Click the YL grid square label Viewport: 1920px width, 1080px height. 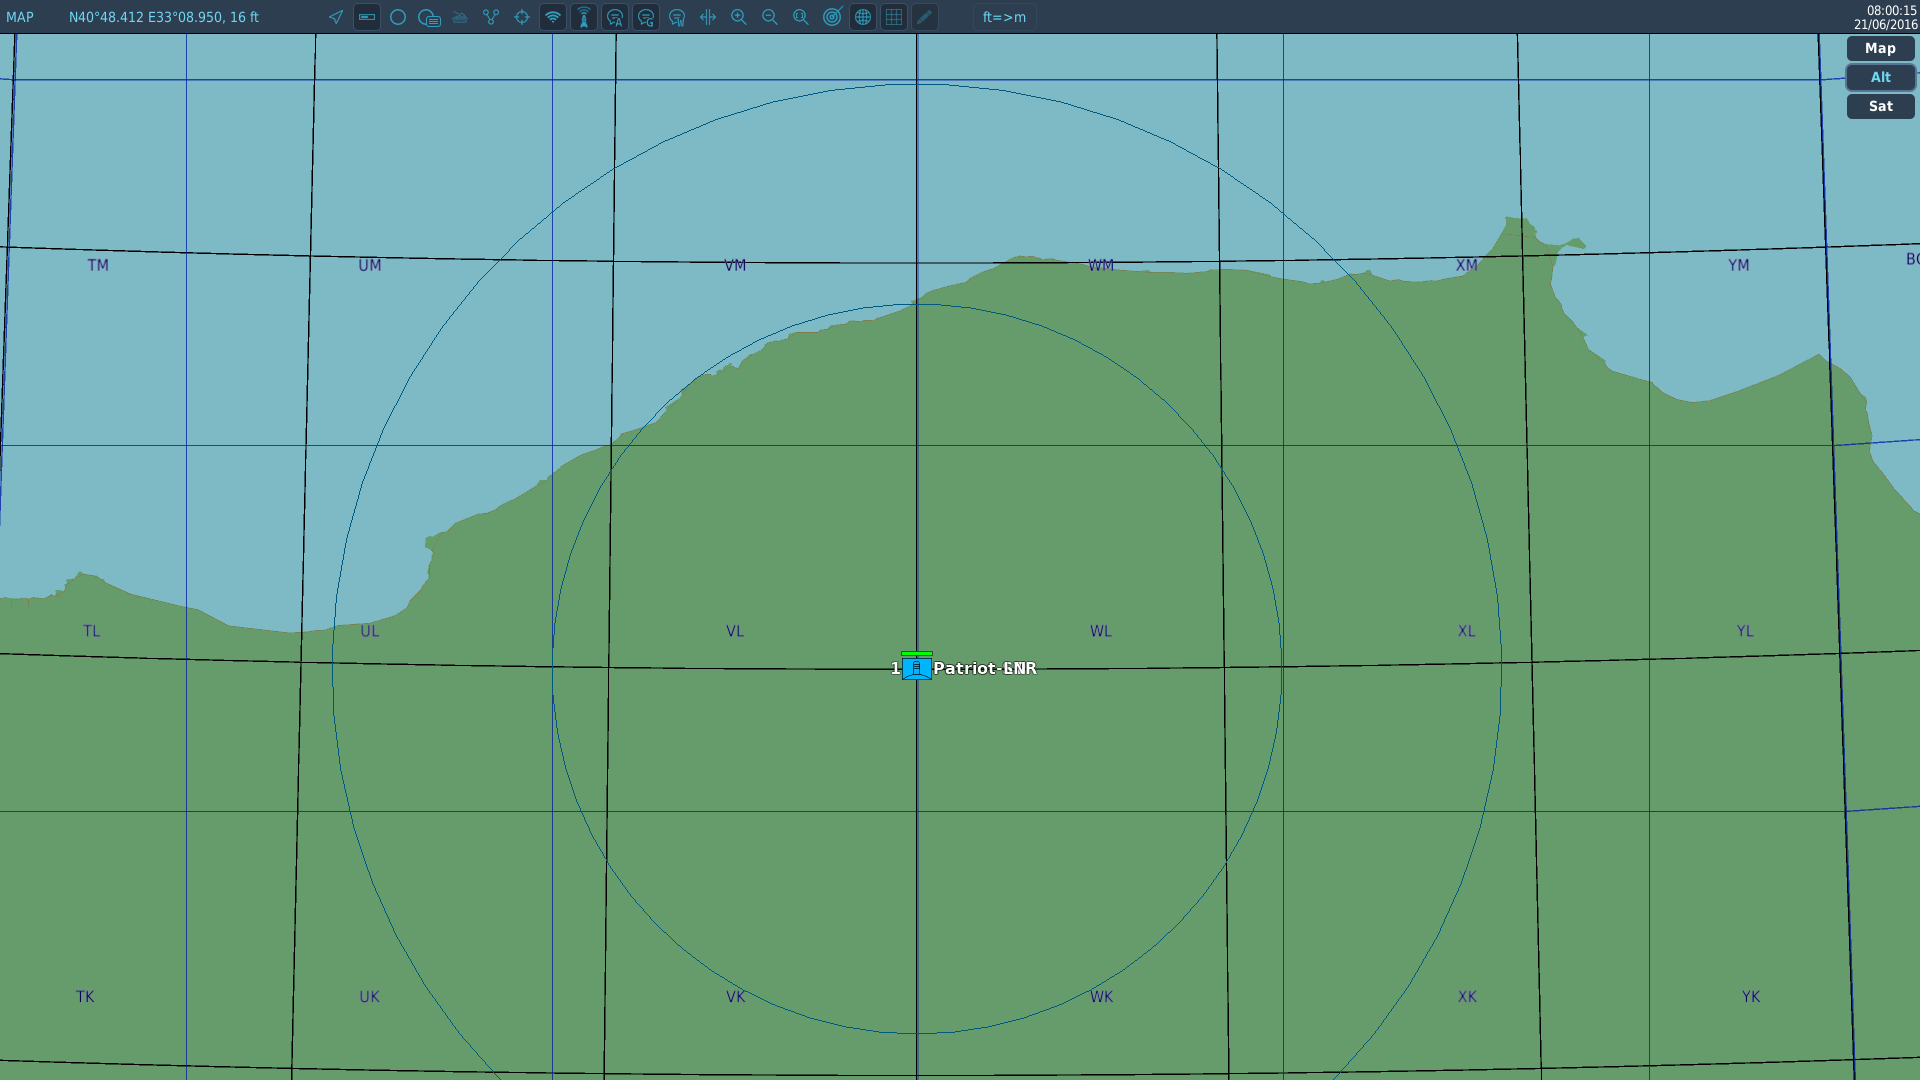[1745, 631]
